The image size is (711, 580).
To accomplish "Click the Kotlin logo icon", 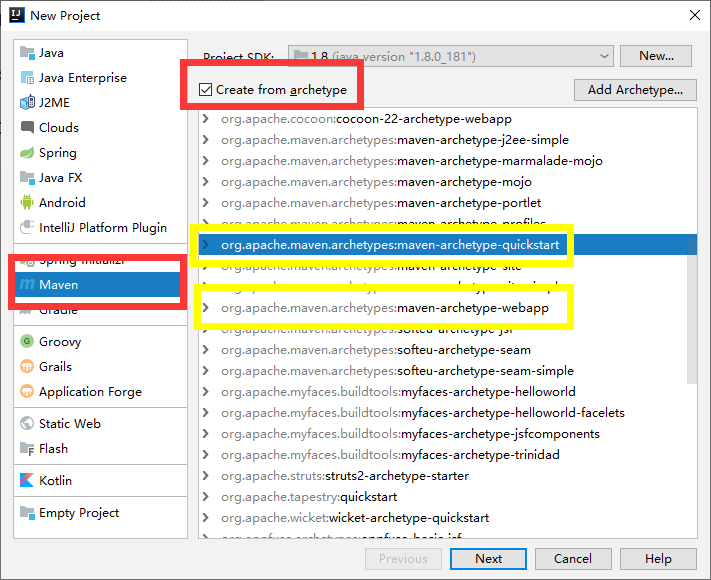I will click(27, 480).
